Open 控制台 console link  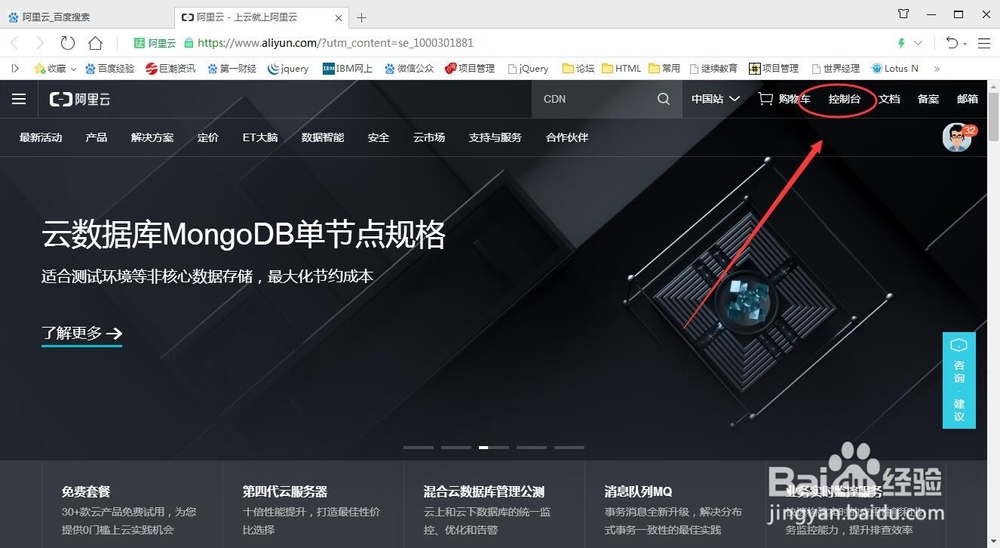(x=844, y=99)
